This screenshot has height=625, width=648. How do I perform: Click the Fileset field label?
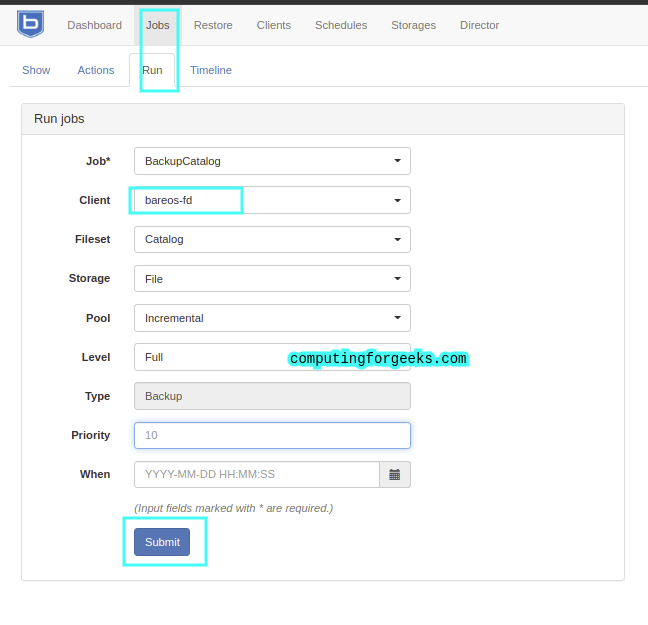coord(93,239)
